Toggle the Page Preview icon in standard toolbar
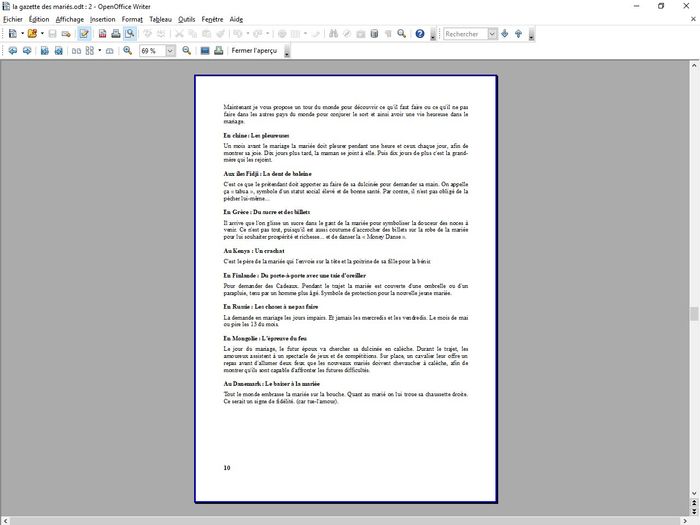The image size is (700, 525). click(x=129, y=33)
